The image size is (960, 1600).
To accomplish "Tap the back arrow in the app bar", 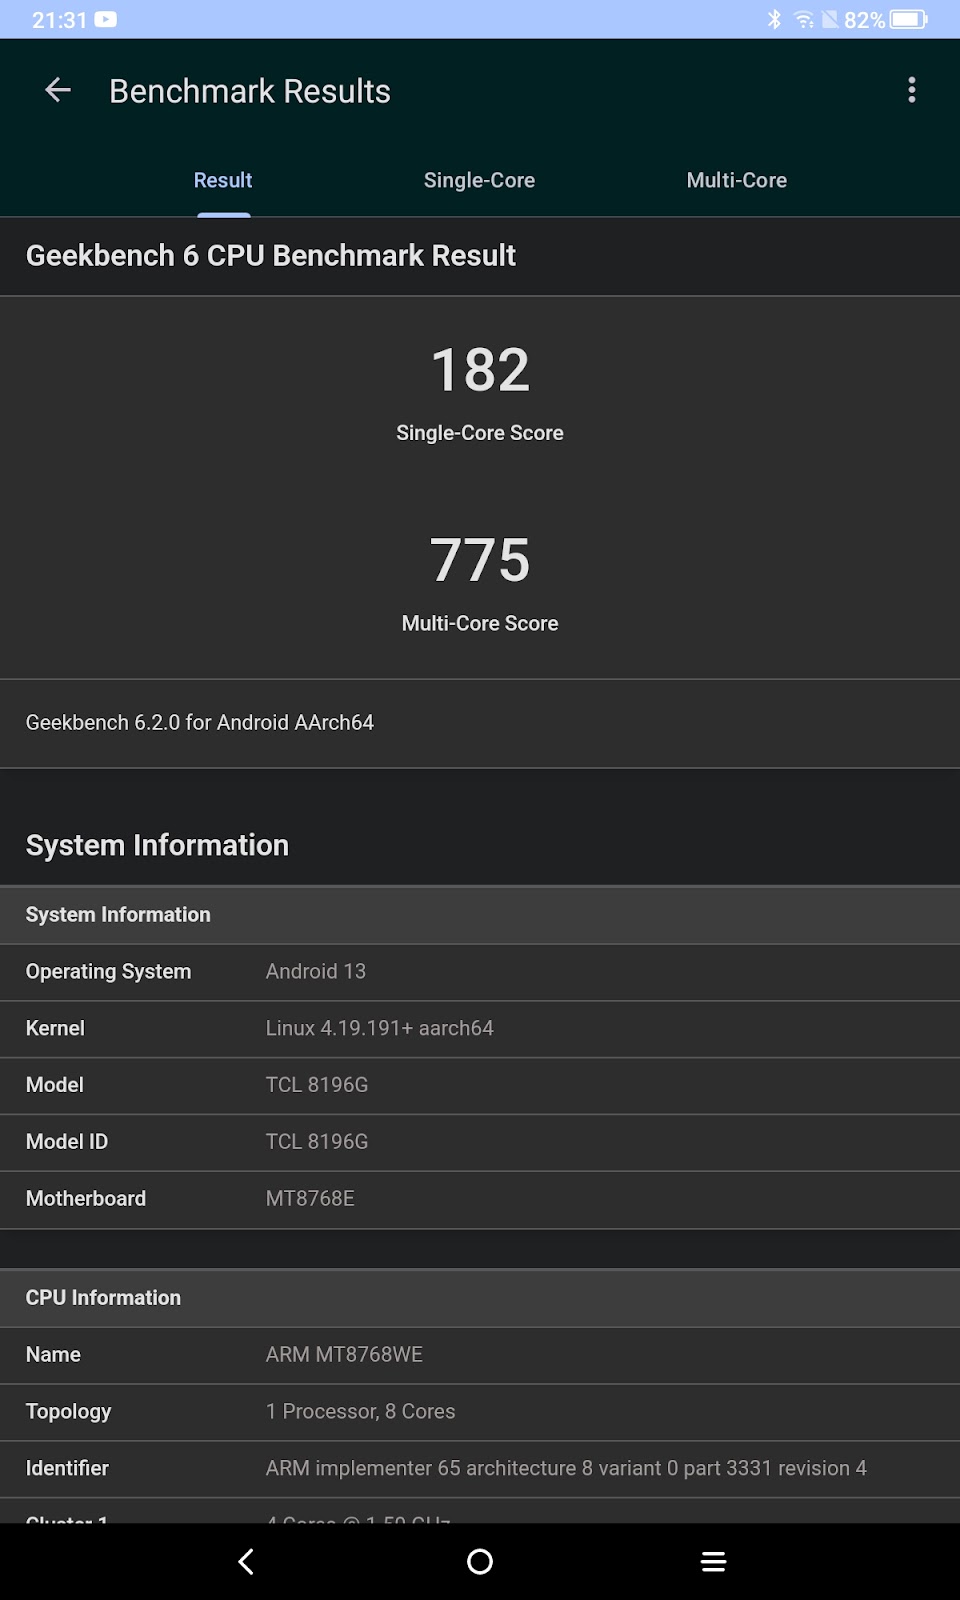I will pyautogui.click(x=58, y=91).
